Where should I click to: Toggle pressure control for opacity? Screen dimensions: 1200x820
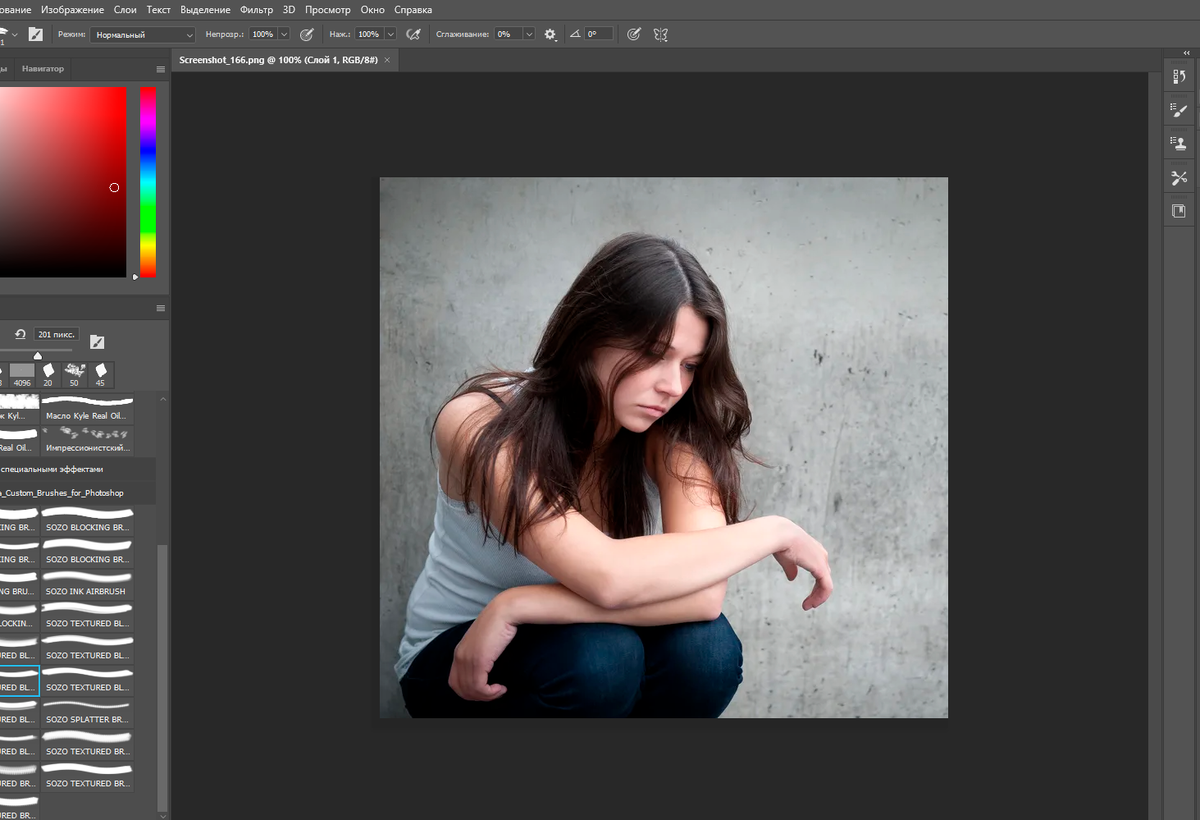[x=307, y=34]
